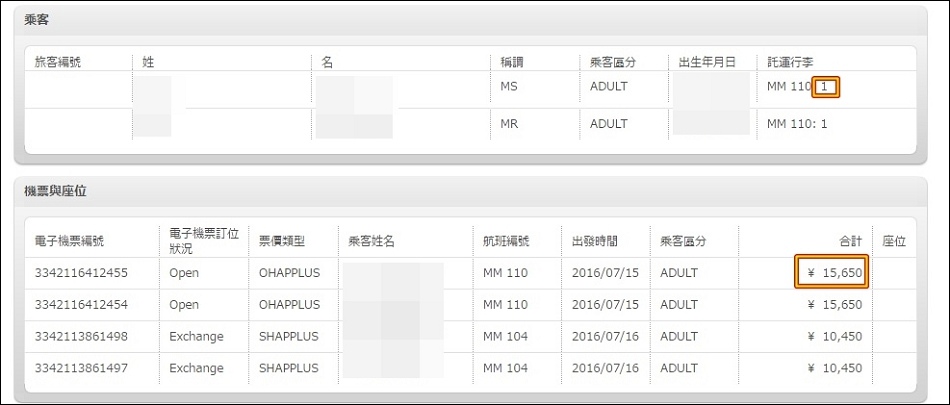
Task: Click SHAPPLUS fare type for ticket 3342113861497
Action: tap(288, 368)
